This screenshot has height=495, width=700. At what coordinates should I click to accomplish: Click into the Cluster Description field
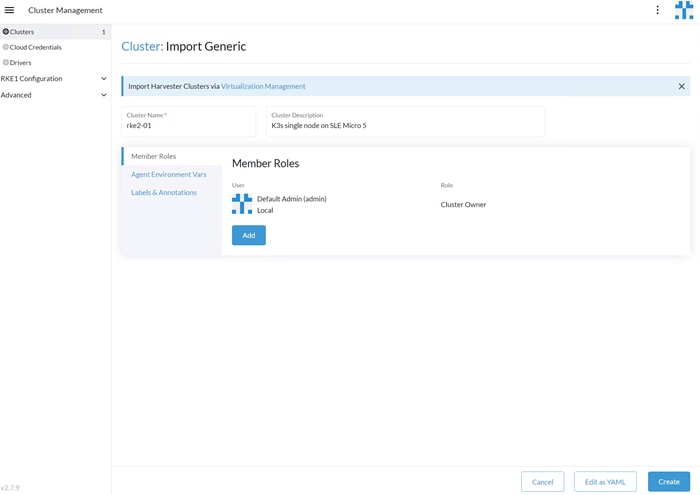405,121
